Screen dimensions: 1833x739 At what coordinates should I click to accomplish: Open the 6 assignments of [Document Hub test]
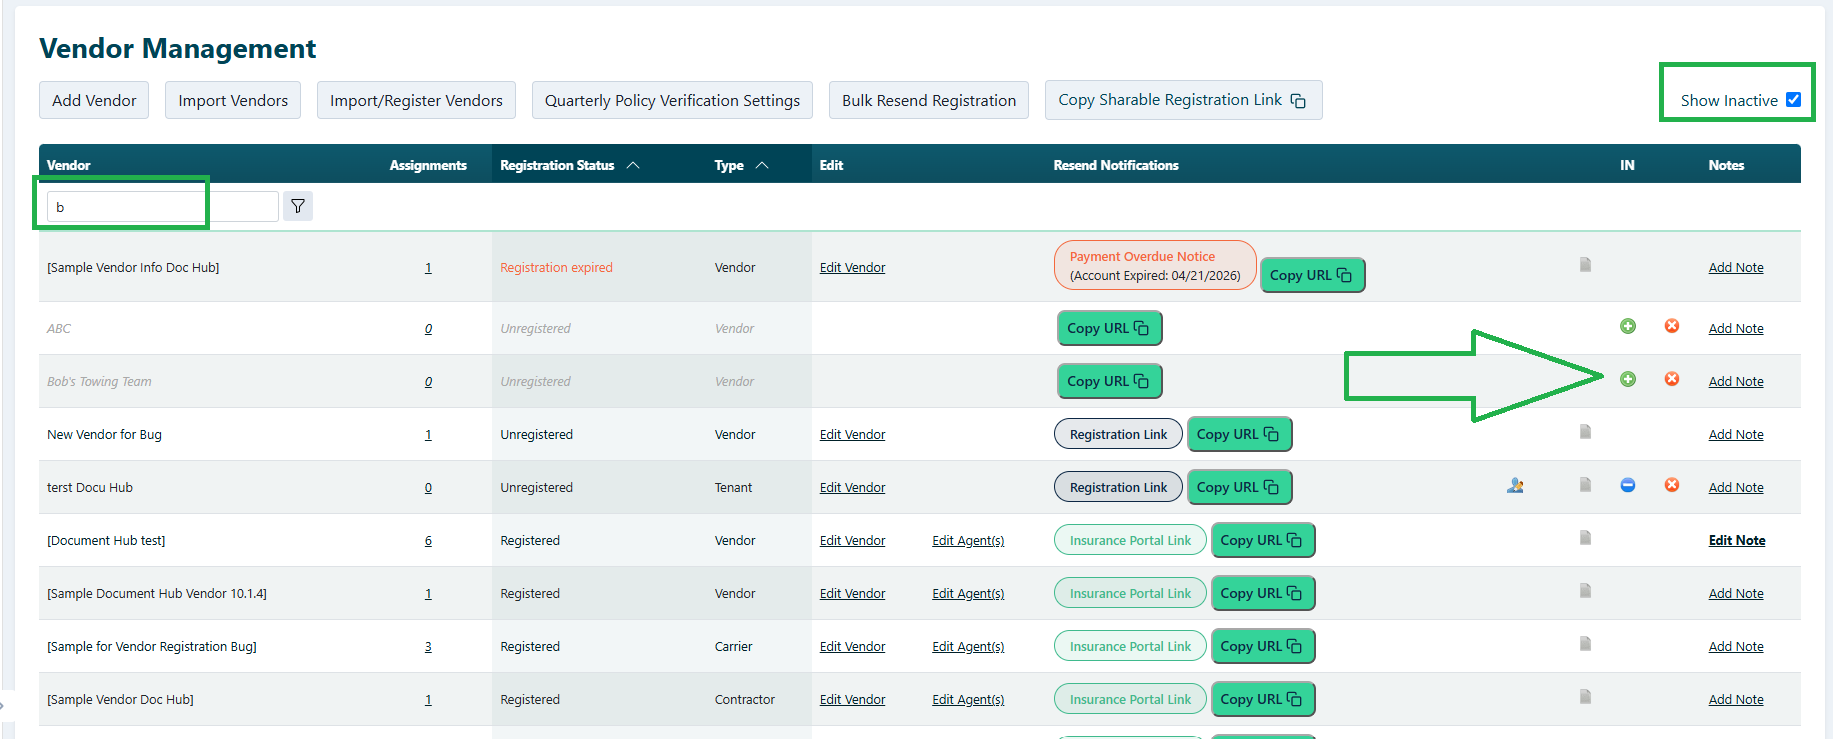(x=428, y=540)
